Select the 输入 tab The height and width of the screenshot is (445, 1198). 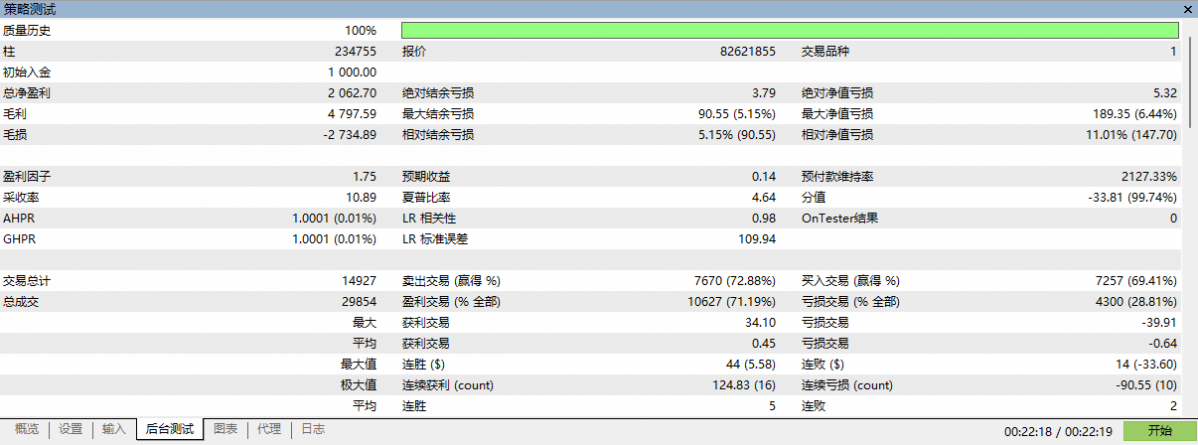(x=114, y=430)
